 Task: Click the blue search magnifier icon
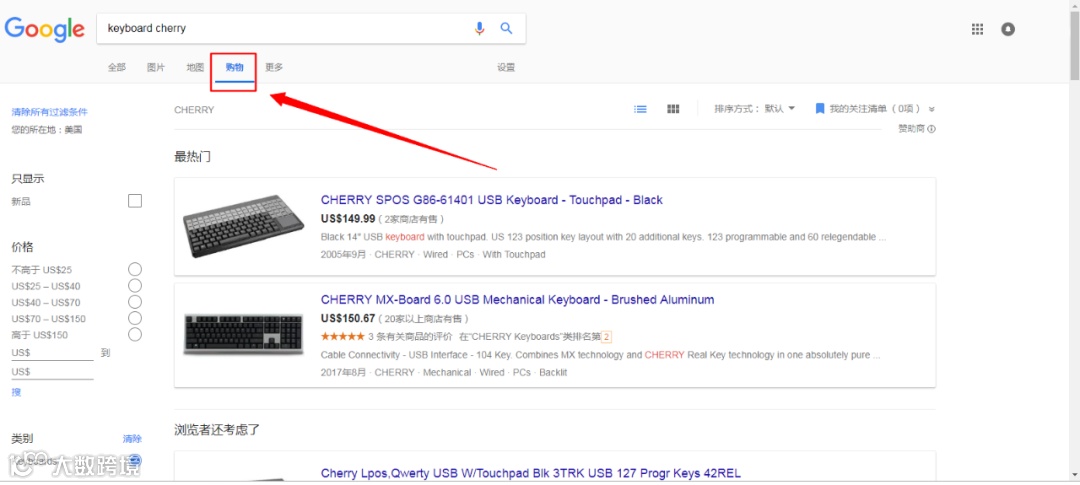coord(506,28)
